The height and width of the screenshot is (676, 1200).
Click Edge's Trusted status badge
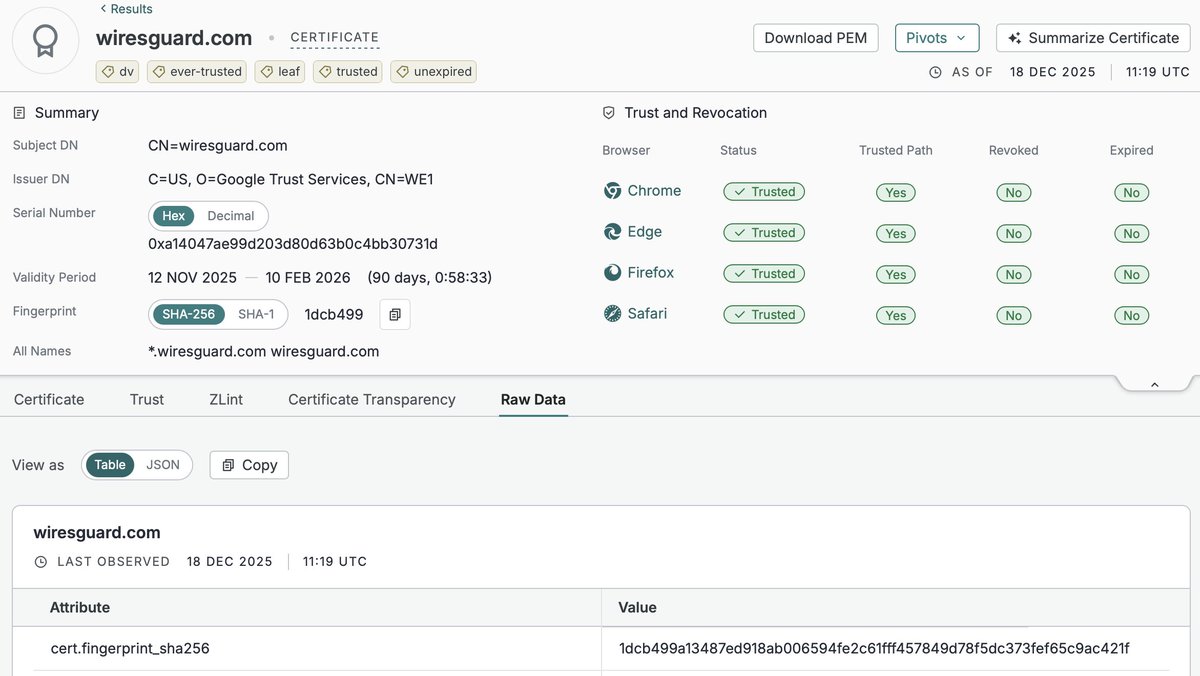[x=764, y=233]
